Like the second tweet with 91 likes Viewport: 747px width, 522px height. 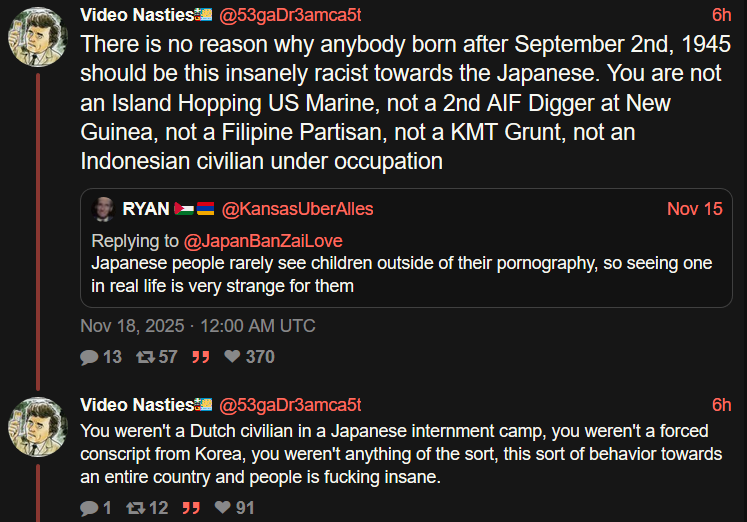point(222,508)
